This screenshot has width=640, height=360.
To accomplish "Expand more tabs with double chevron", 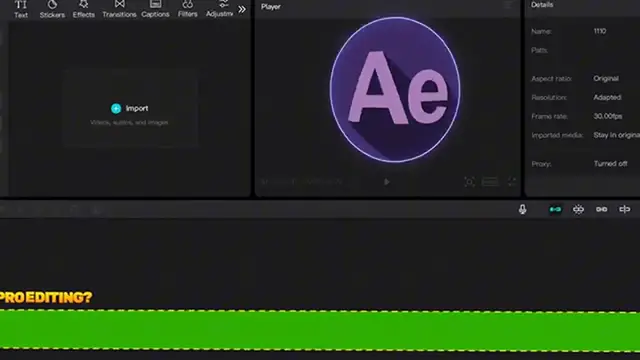I will [x=242, y=9].
